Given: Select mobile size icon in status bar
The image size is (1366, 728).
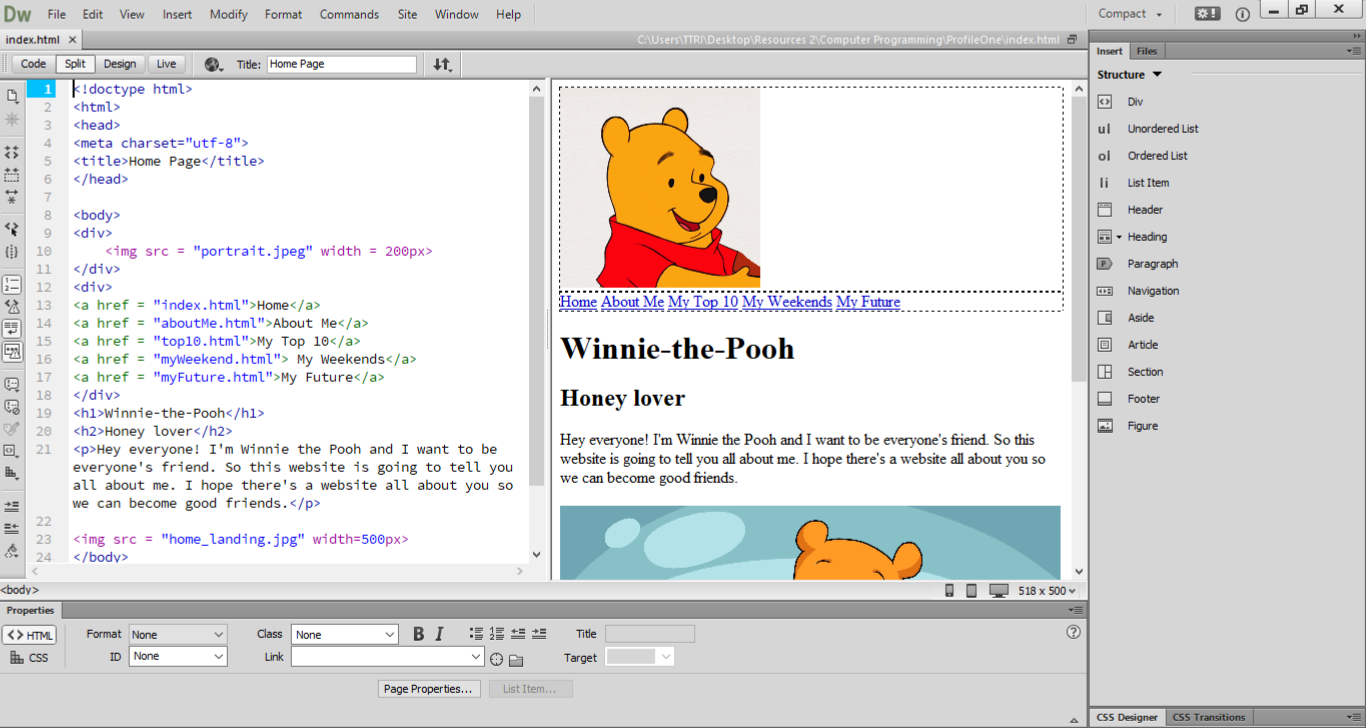Looking at the screenshot, I should 950,591.
